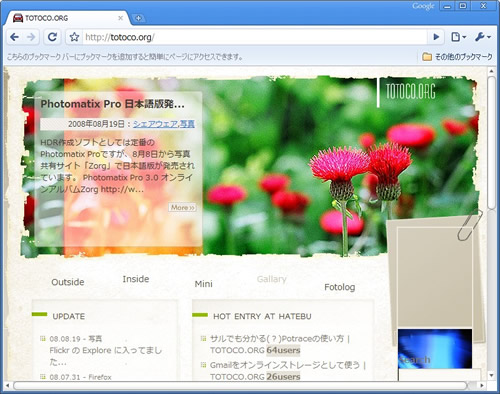Viewport: 500px width, 394px height.
Task: Open the Photomatix Pro article title
Action: coord(112,104)
